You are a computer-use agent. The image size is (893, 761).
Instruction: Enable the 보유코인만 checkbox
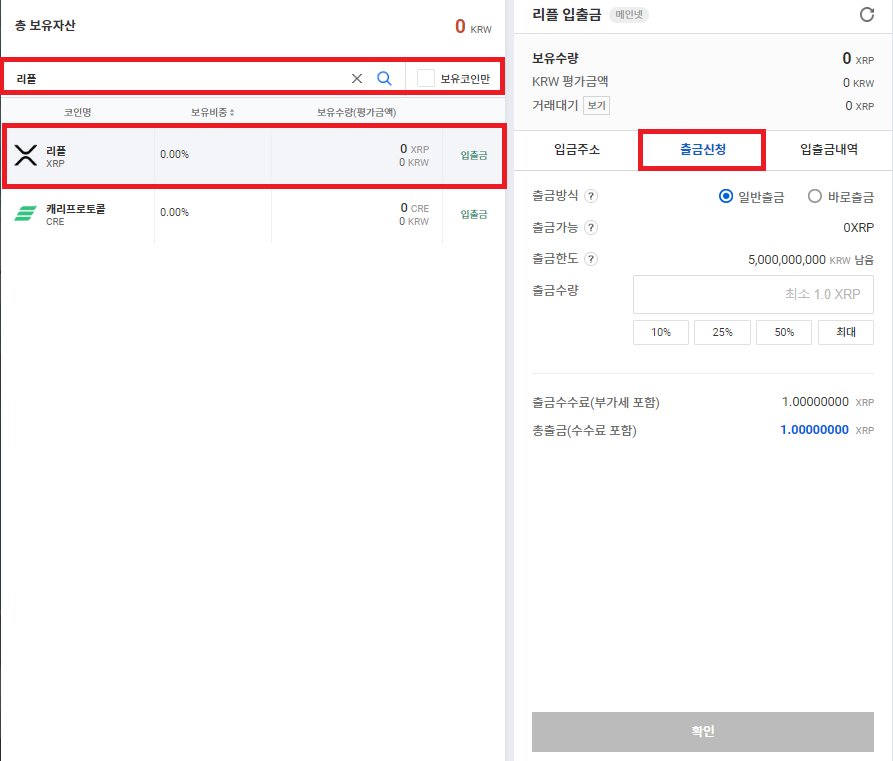(x=425, y=78)
